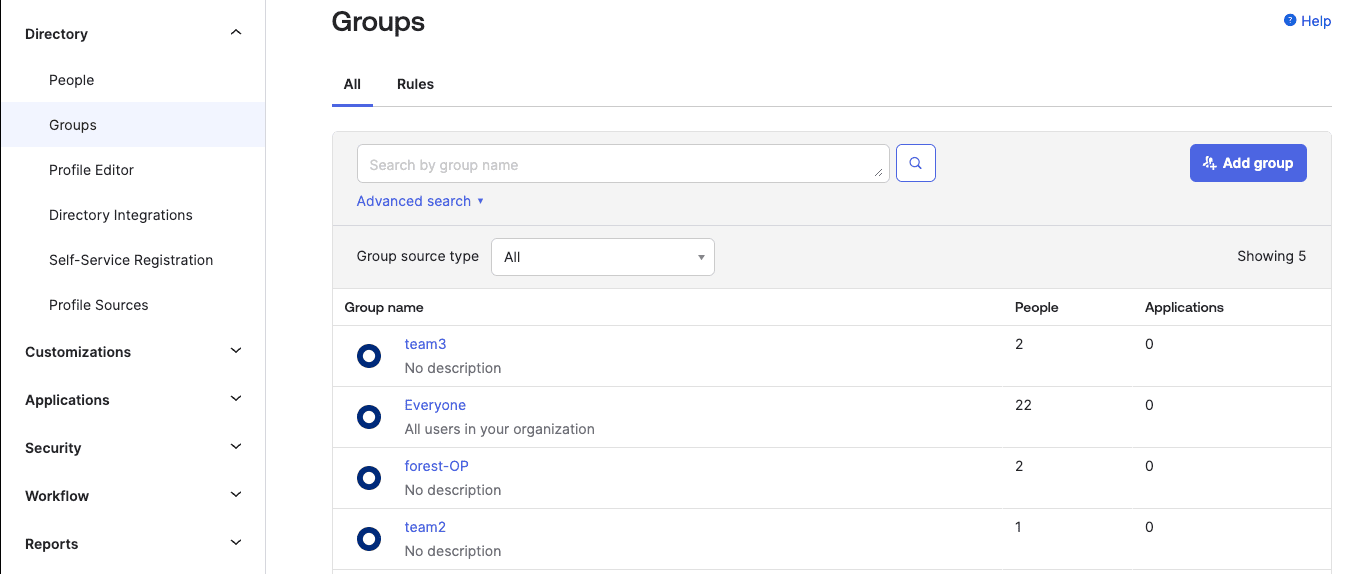Go to People in the sidebar
This screenshot has height=574, width=1346.
tap(72, 80)
